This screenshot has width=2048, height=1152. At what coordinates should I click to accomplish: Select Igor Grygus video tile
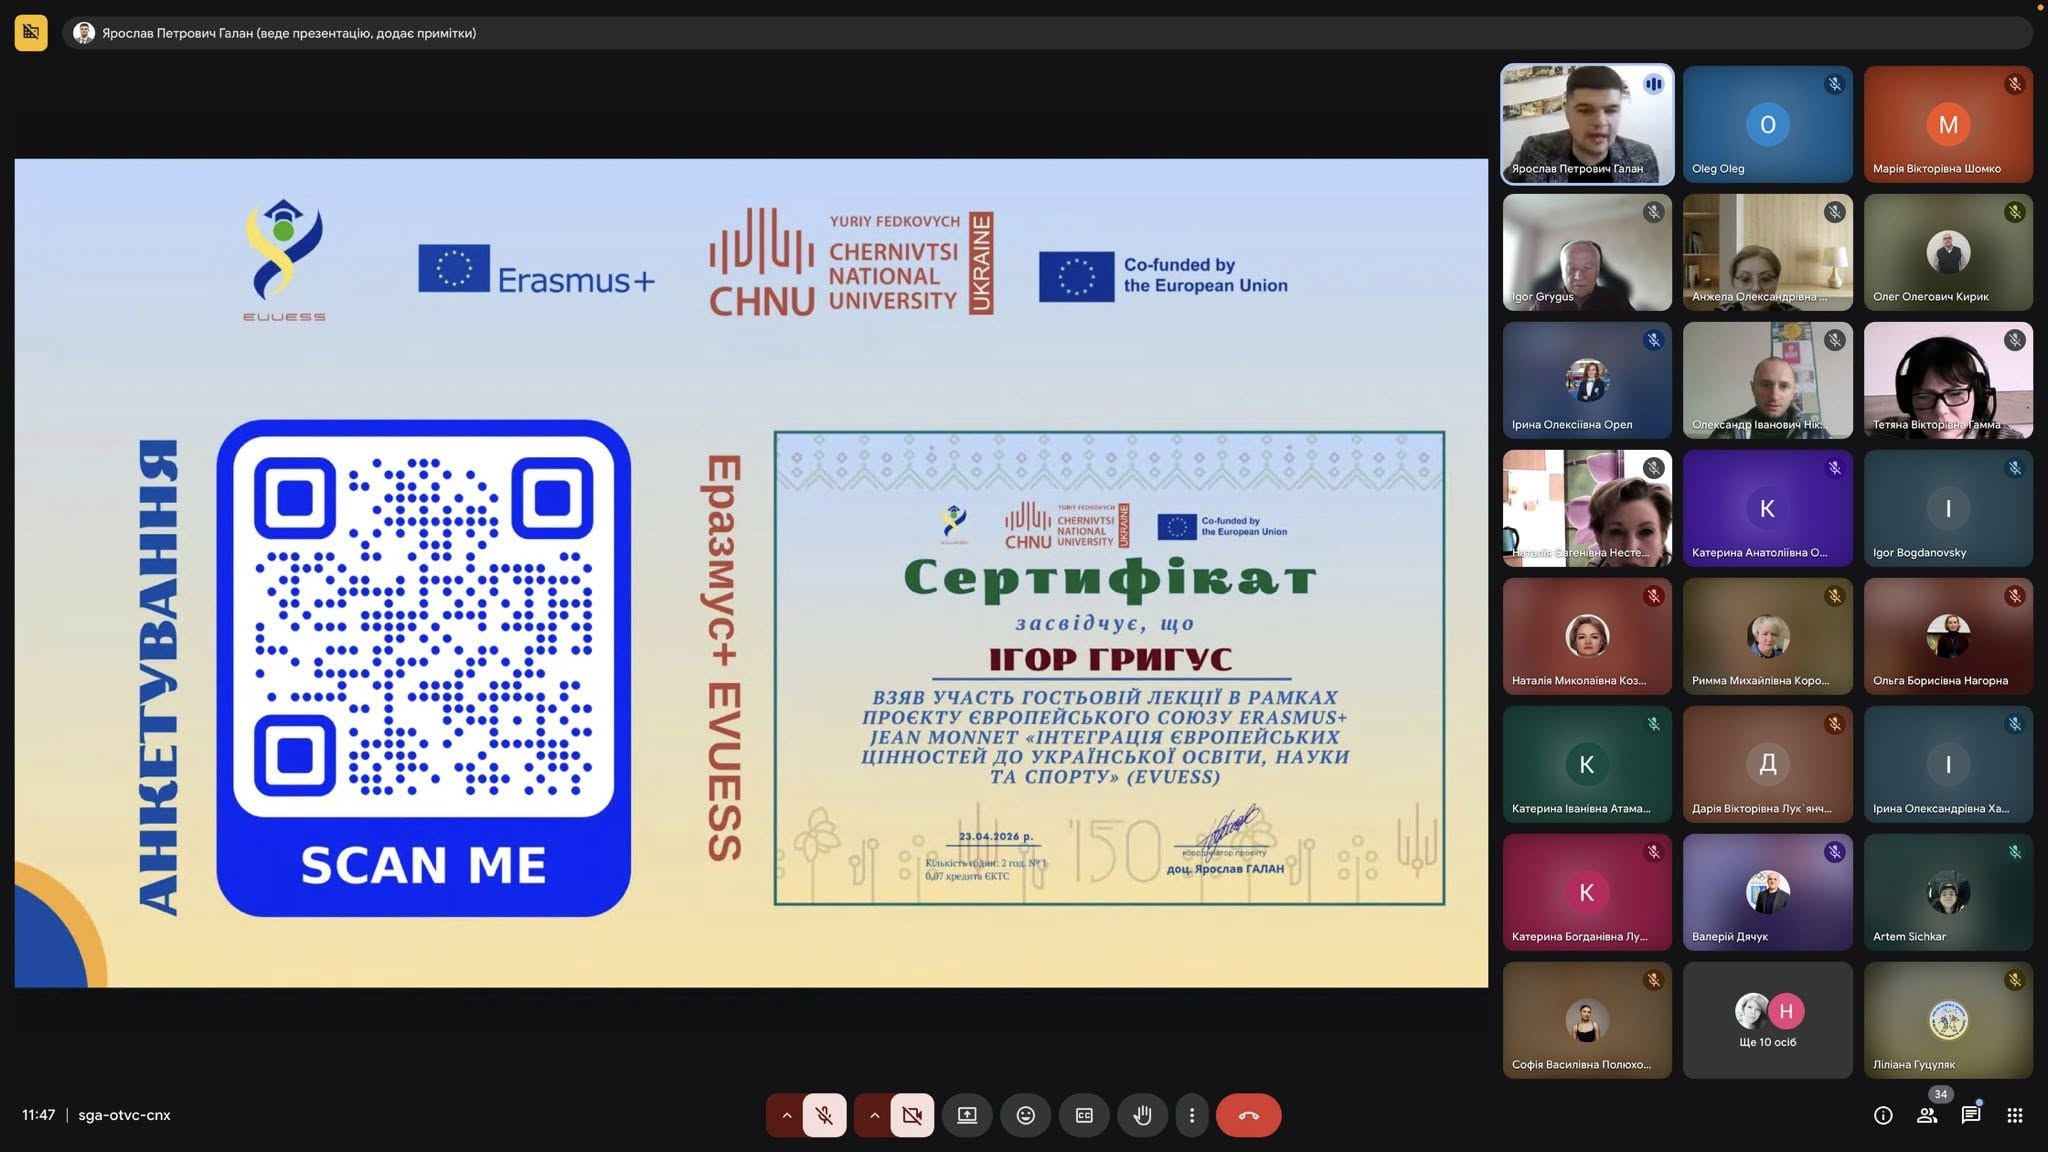[x=1587, y=252]
